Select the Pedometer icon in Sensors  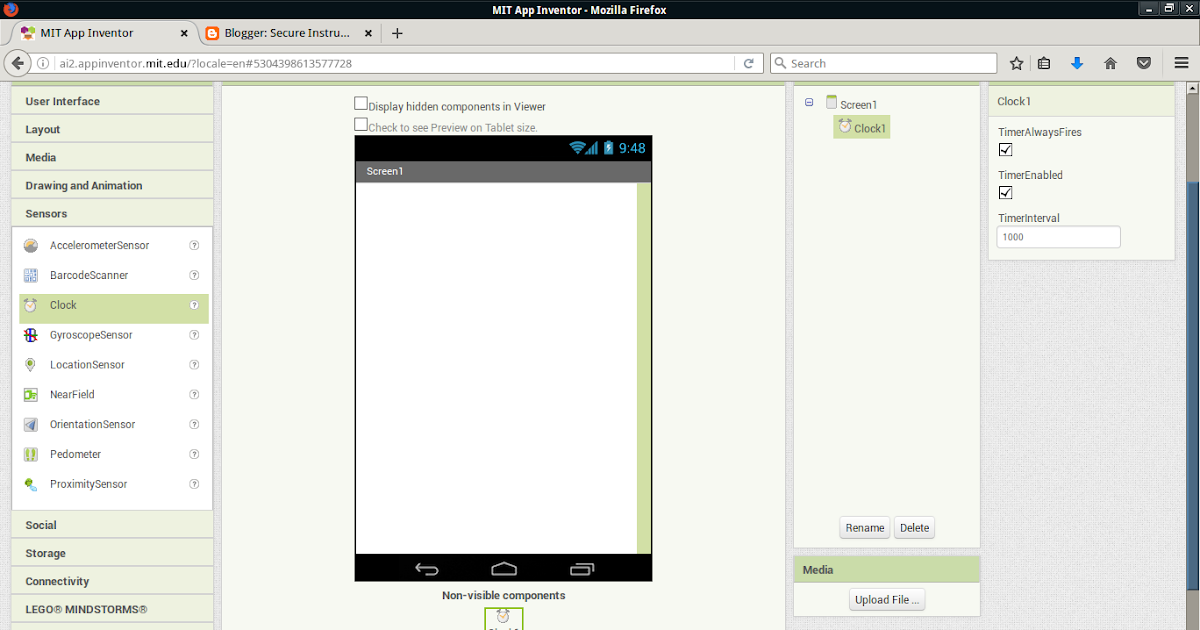point(31,454)
